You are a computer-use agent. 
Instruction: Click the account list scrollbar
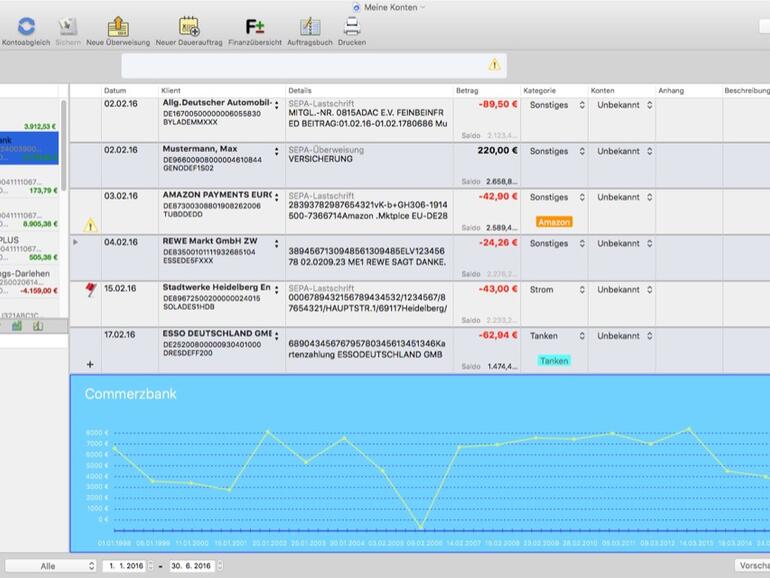[x=63, y=147]
